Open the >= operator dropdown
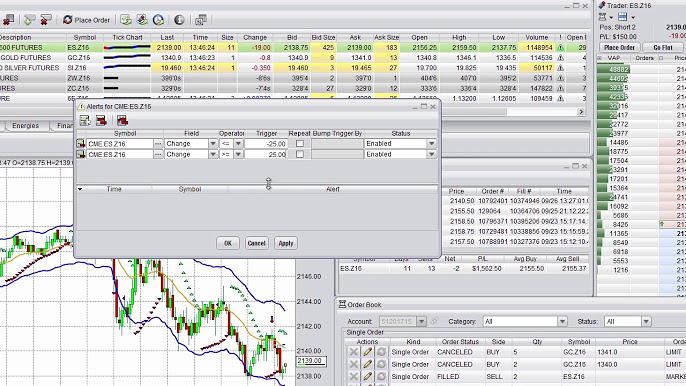 (x=238, y=154)
